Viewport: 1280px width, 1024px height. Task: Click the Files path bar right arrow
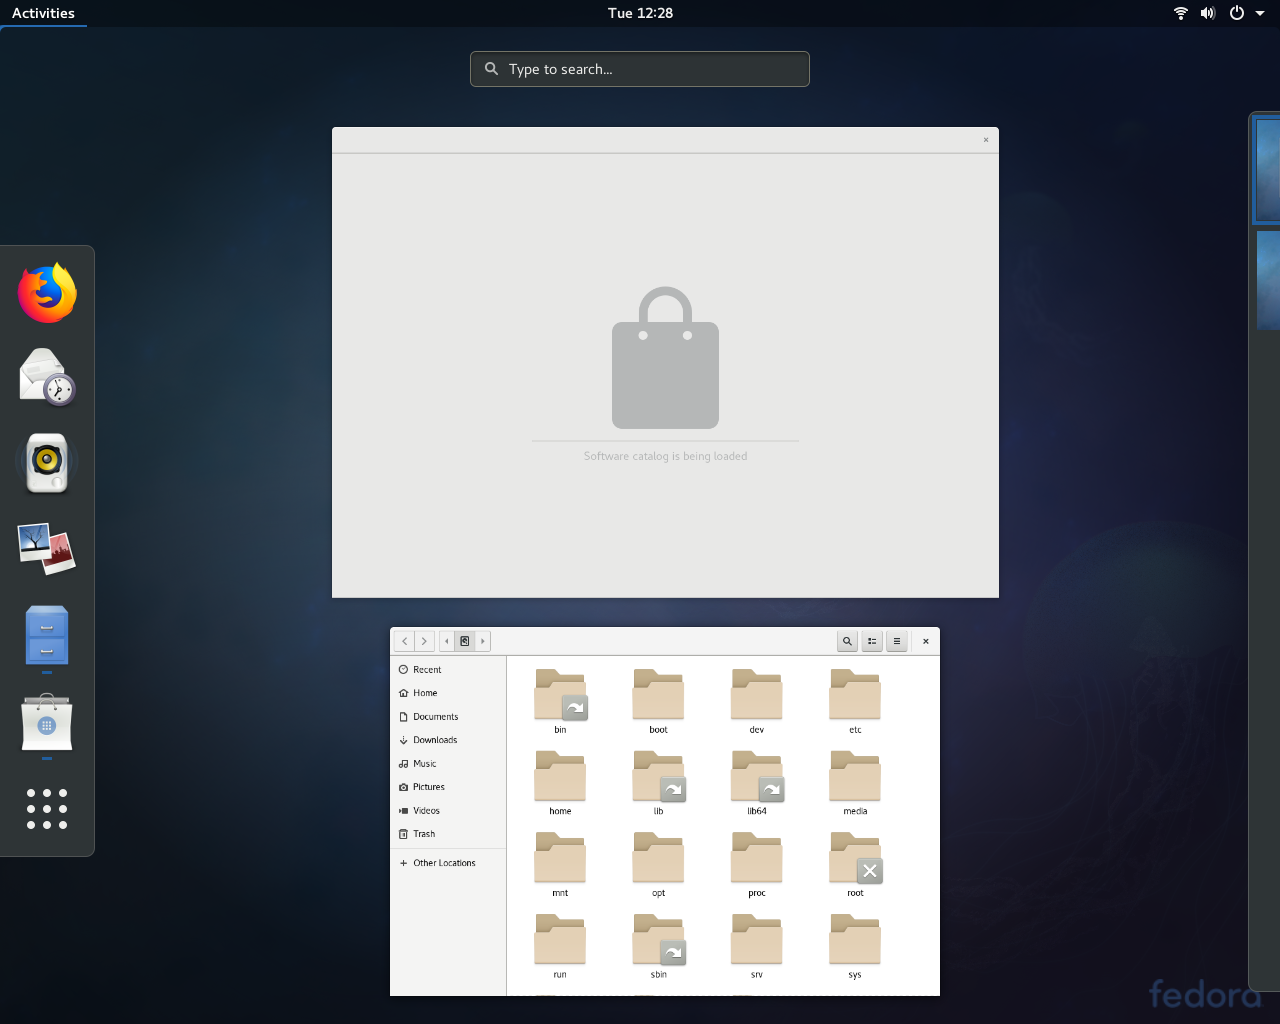(x=483, y=641)
